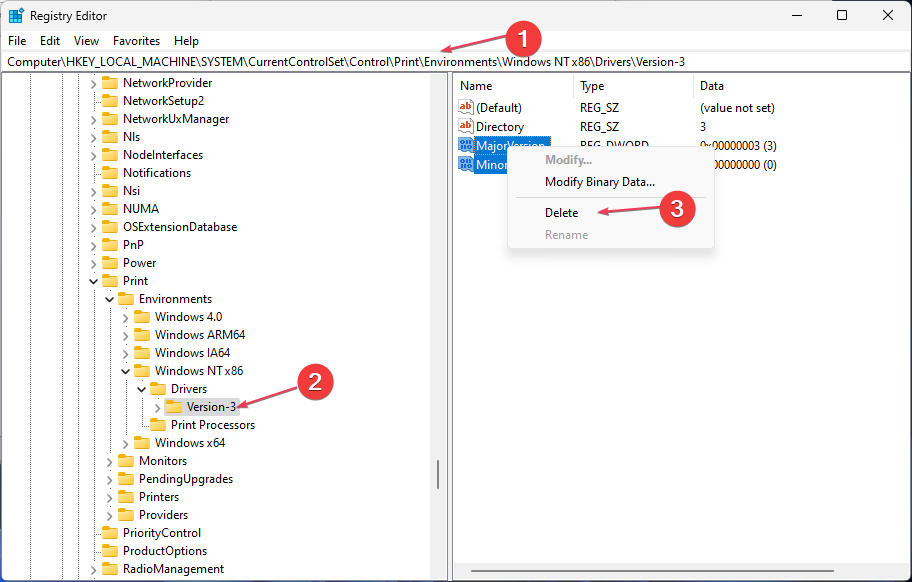Choose Delete from the context menu
The height and width of the screenshot is (582, 912).
[561, 213]
